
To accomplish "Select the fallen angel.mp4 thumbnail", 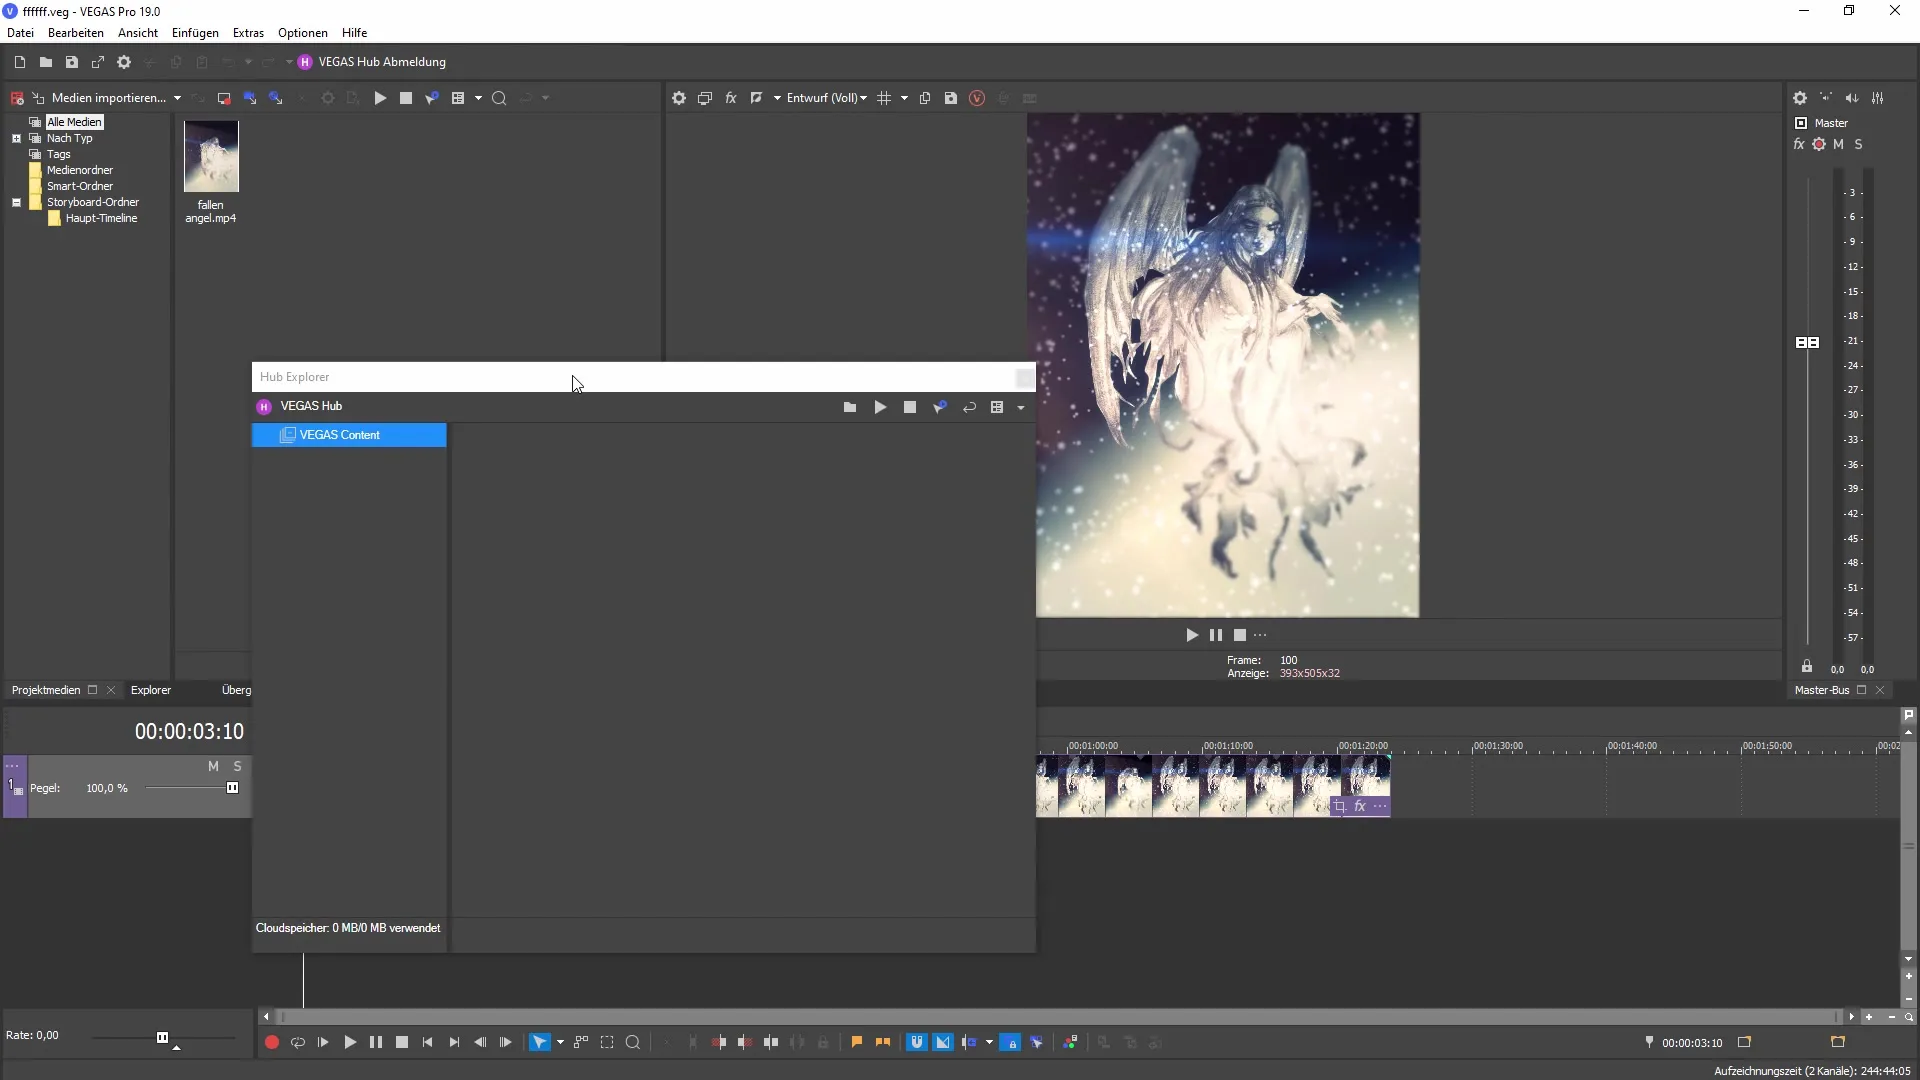I will [x=211, y=157].
